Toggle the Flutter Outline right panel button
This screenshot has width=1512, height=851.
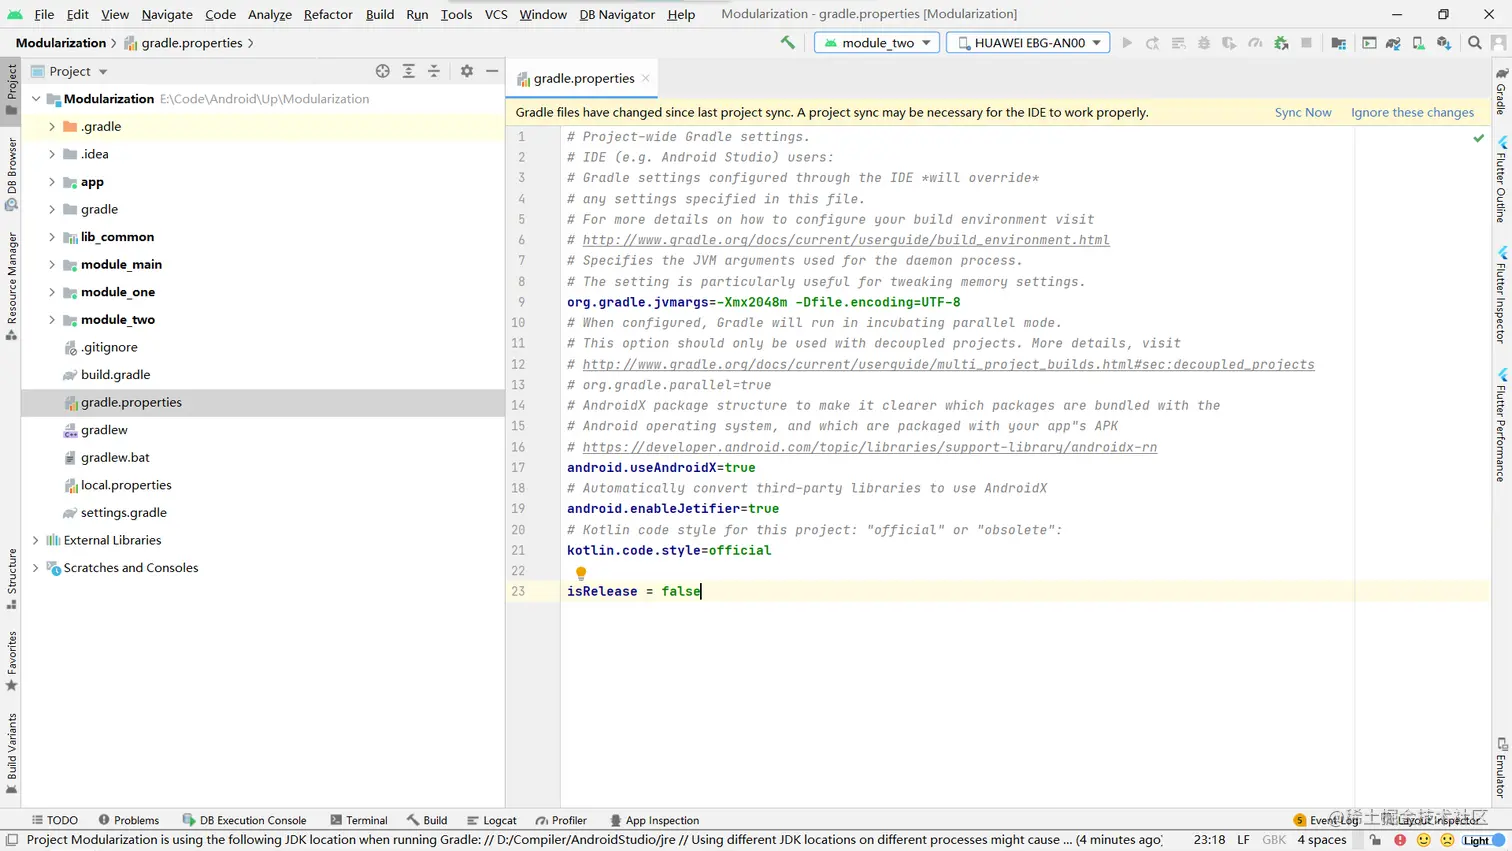pos(1501,178)
